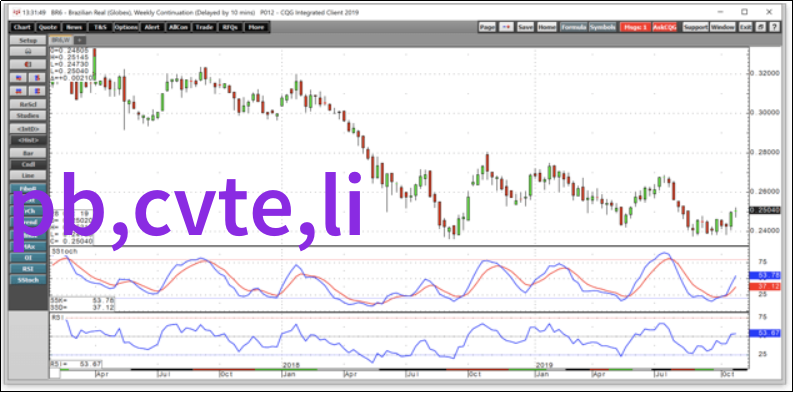The image size is (794, 393).
Task: Click the plus icon to add chart tab
Action: point(80,40)
